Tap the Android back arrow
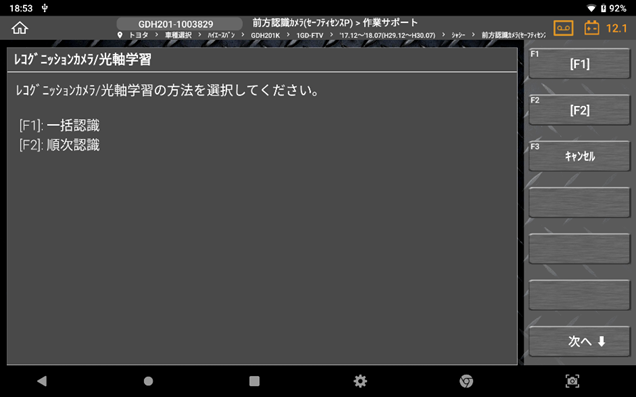Viewport: 636px width, 397px height. point(42,381)
